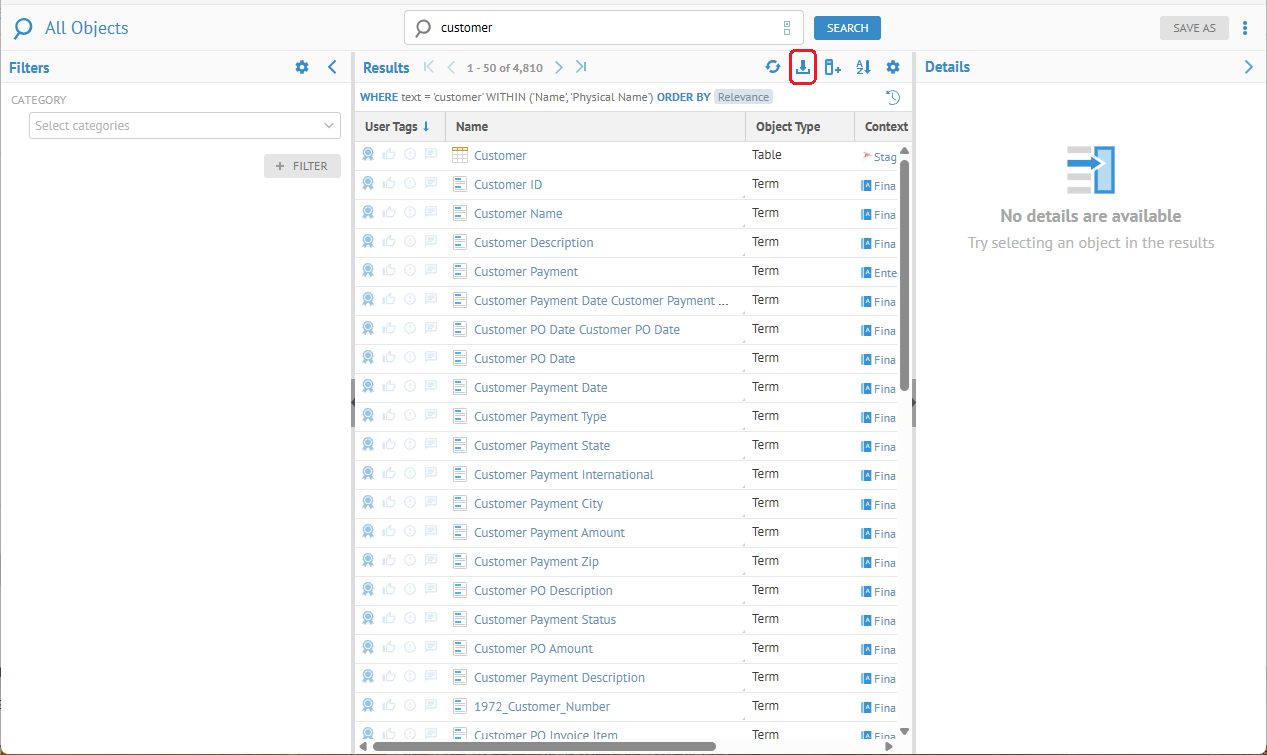Image resolution: width=1267 pixels, height=755 pixels.
Task: Open the Select categories dropdown
Action: (185, 126)
